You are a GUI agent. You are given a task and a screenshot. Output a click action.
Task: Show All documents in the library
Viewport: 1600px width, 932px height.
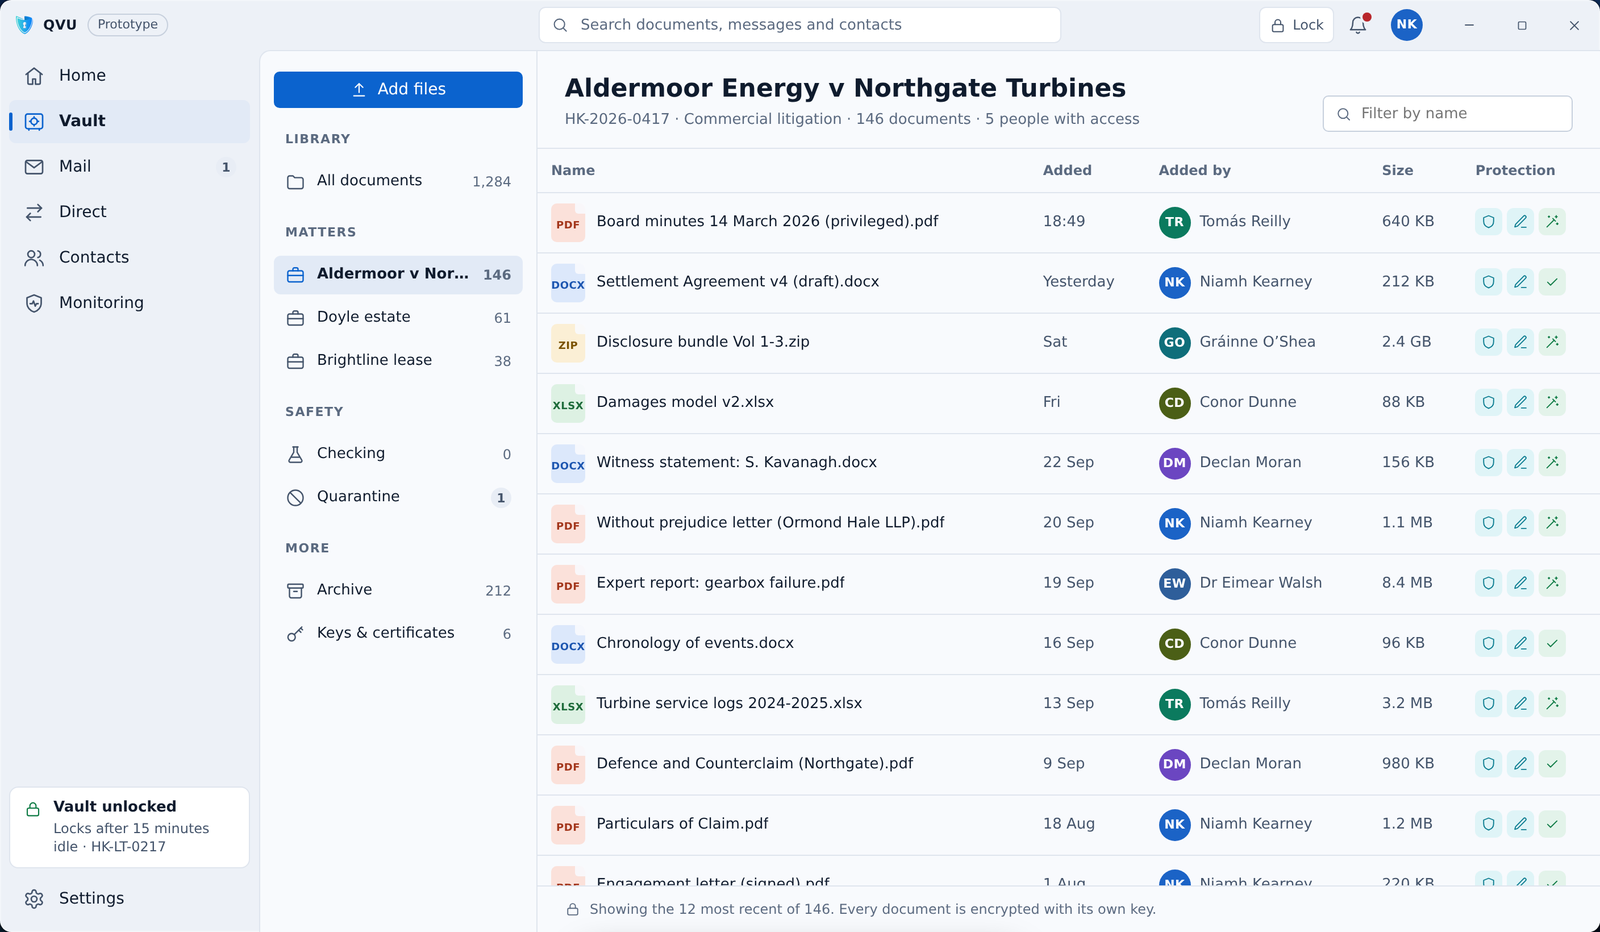tap(398, 181)
